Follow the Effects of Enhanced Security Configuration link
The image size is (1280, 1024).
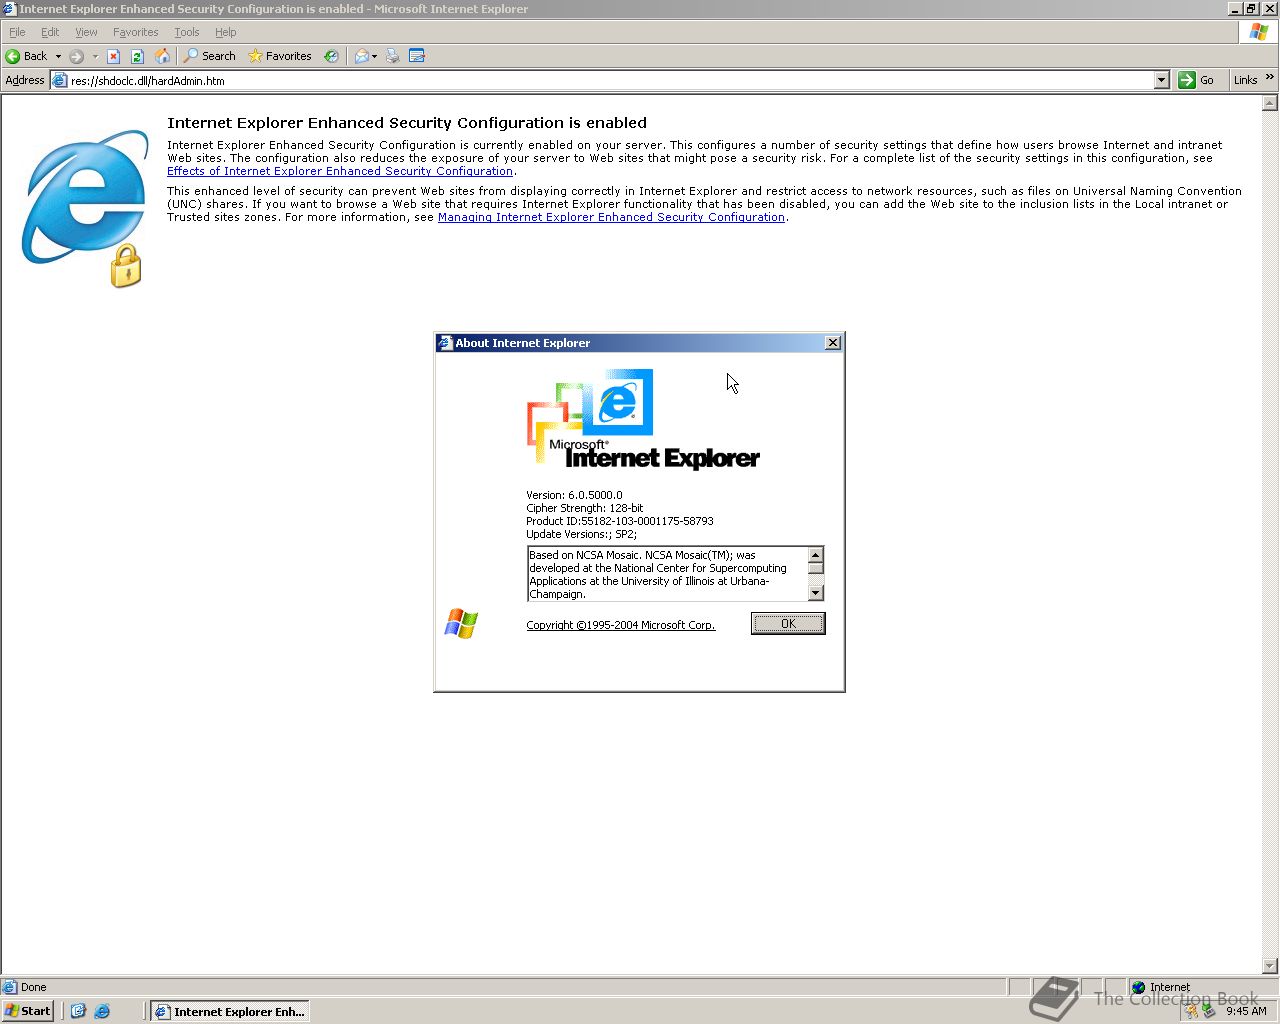[340, 171]
